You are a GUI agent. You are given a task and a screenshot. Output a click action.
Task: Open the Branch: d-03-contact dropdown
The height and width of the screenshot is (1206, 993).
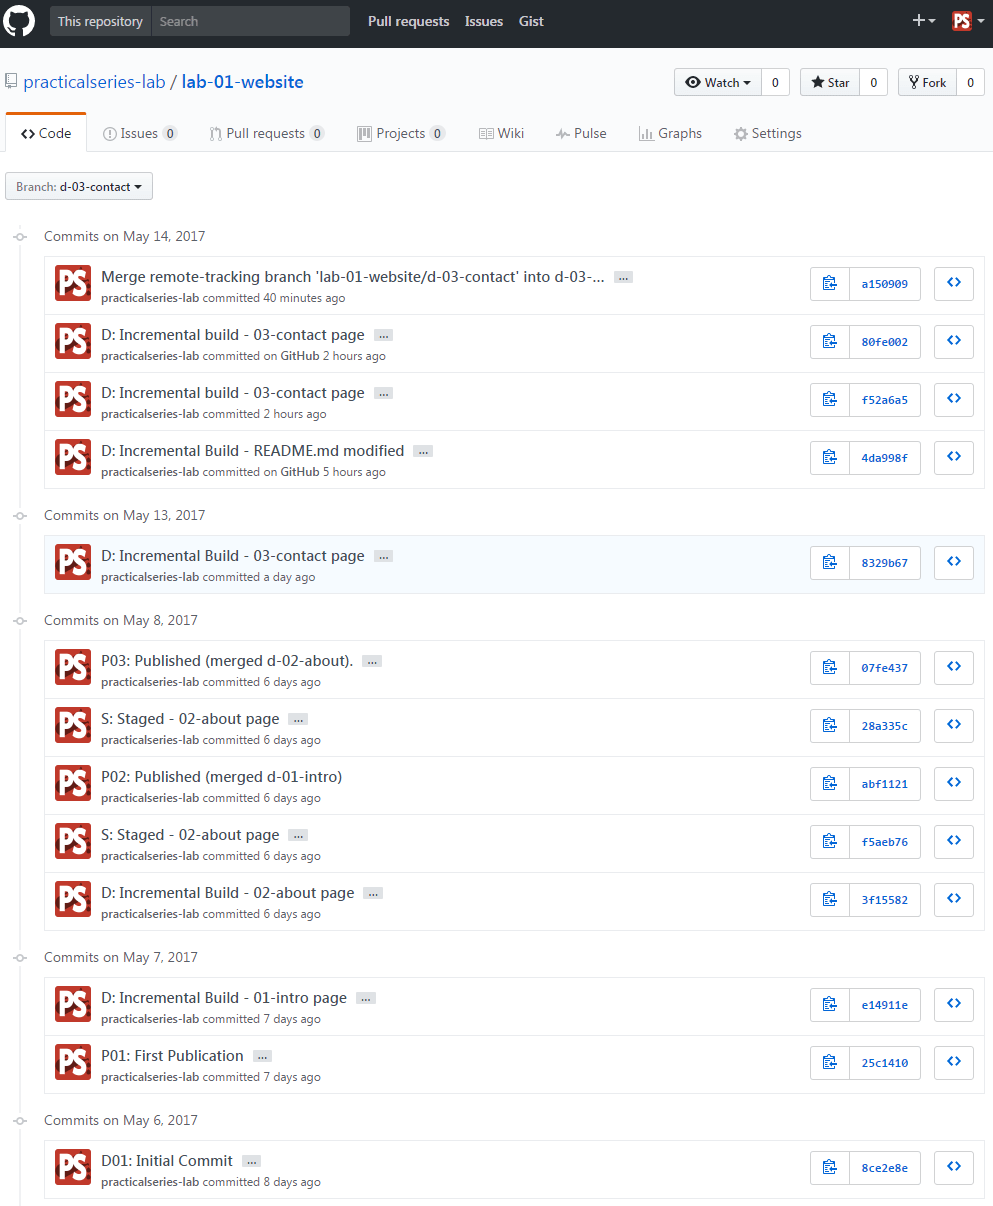point(79,187)
